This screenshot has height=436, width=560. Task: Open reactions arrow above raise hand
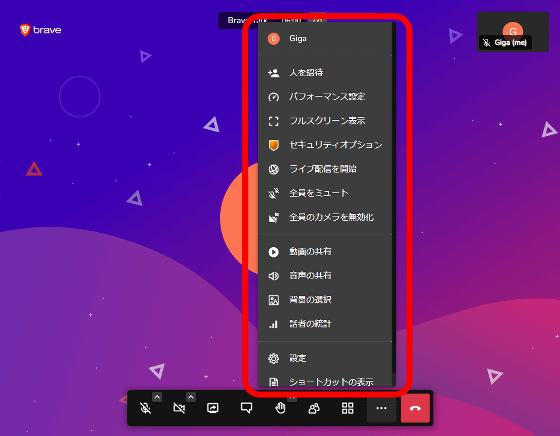point(292,397)
